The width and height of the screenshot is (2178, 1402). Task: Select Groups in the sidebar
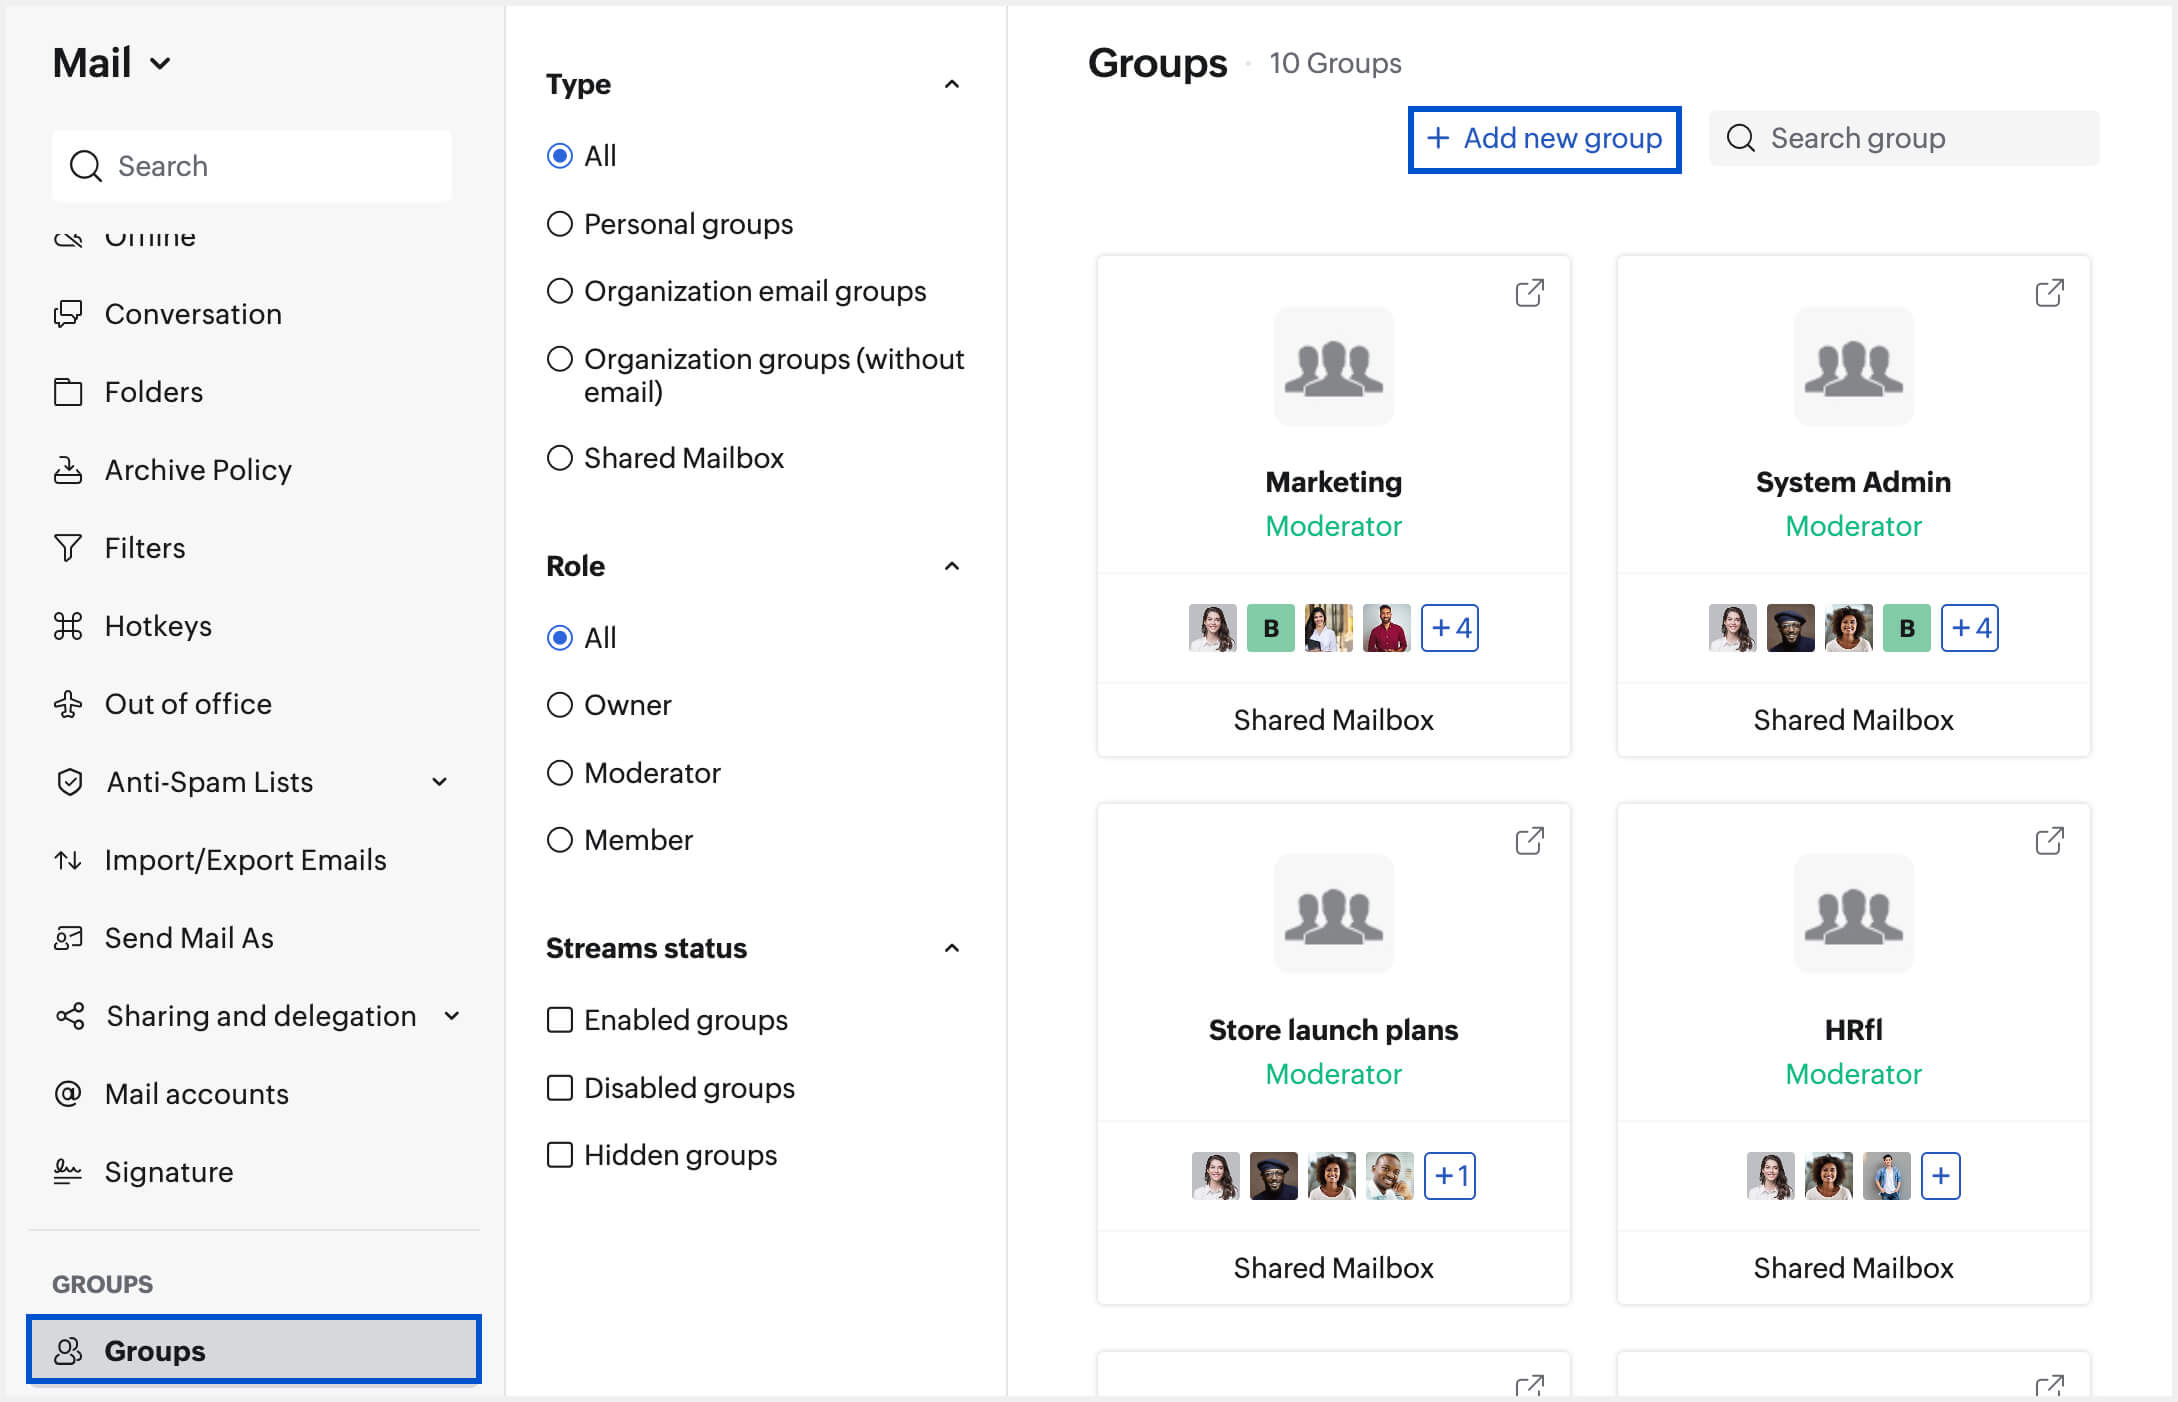[153, 1350]
